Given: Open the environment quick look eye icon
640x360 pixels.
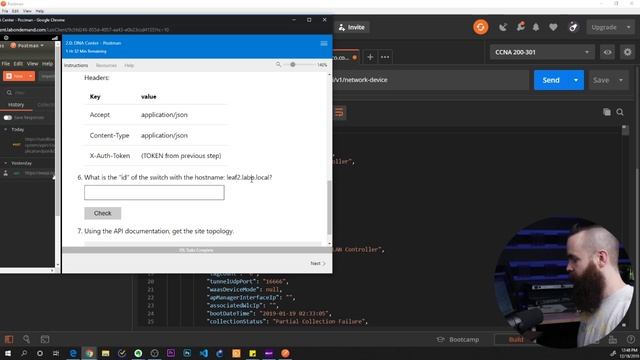Looking at the screenshot, I should tap(607, 52).
